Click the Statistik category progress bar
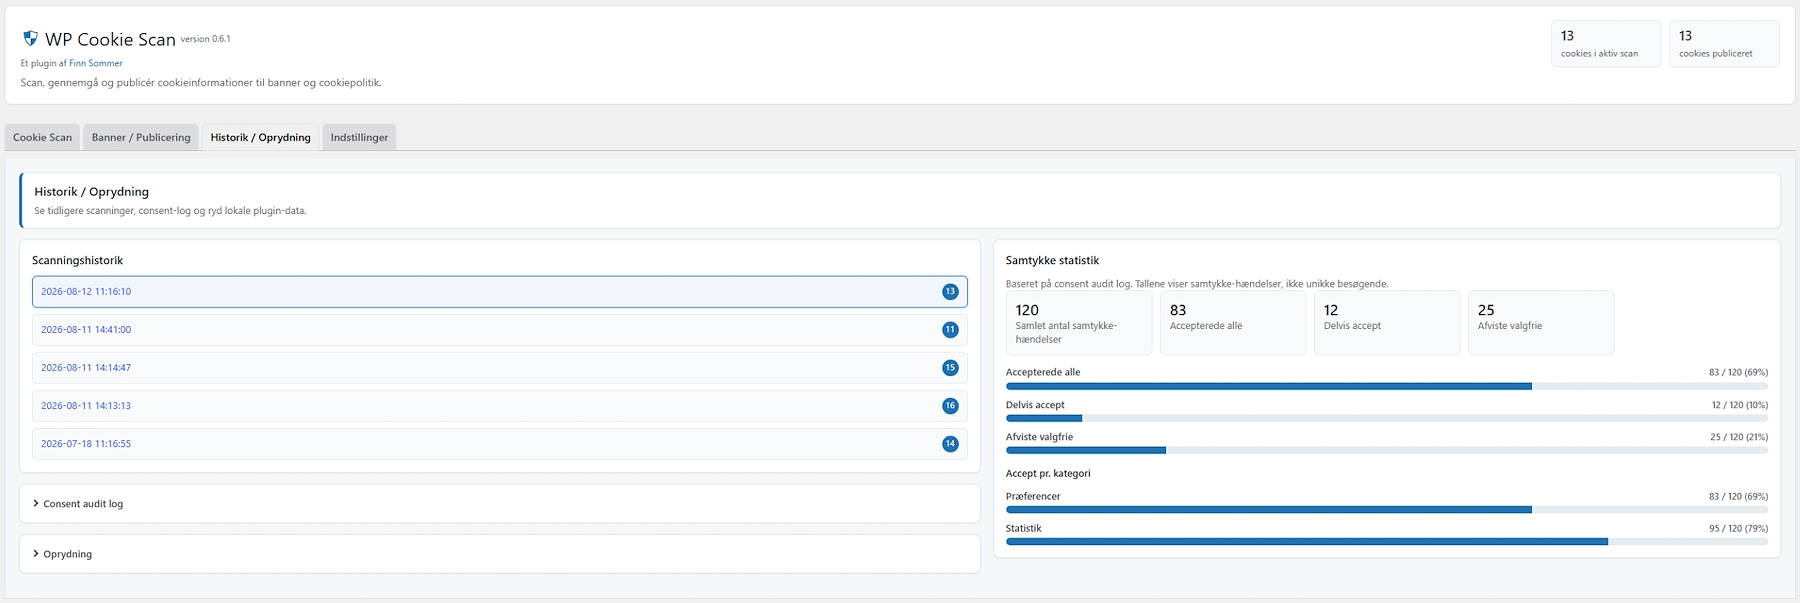1800x603 pixels. click(1387, 542)
